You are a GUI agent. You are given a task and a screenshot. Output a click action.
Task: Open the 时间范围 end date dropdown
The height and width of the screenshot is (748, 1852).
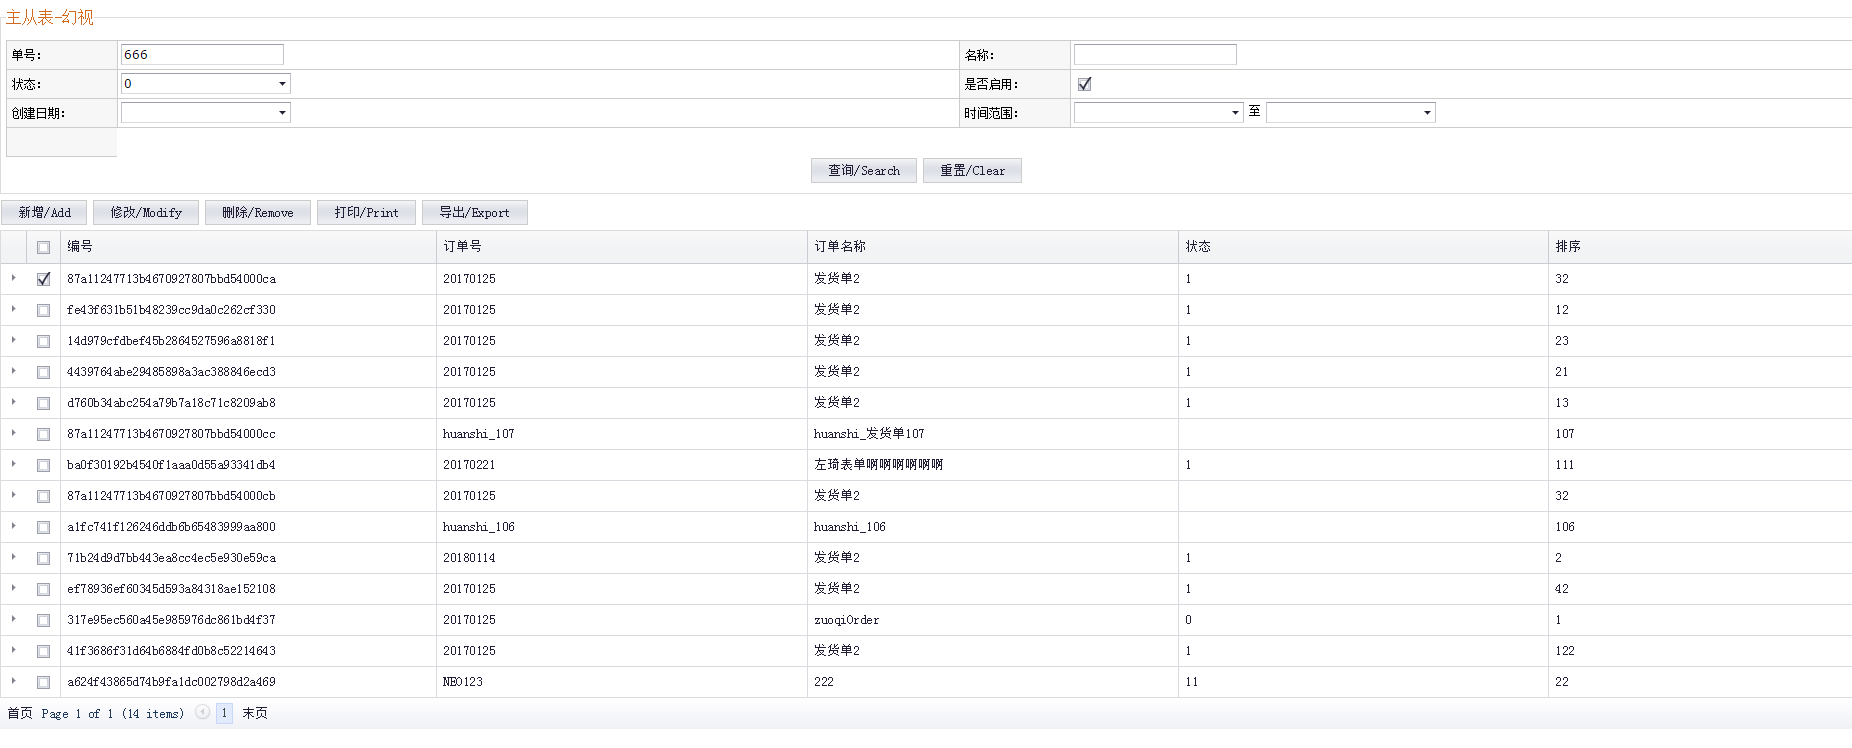[x=1426, y=113]
